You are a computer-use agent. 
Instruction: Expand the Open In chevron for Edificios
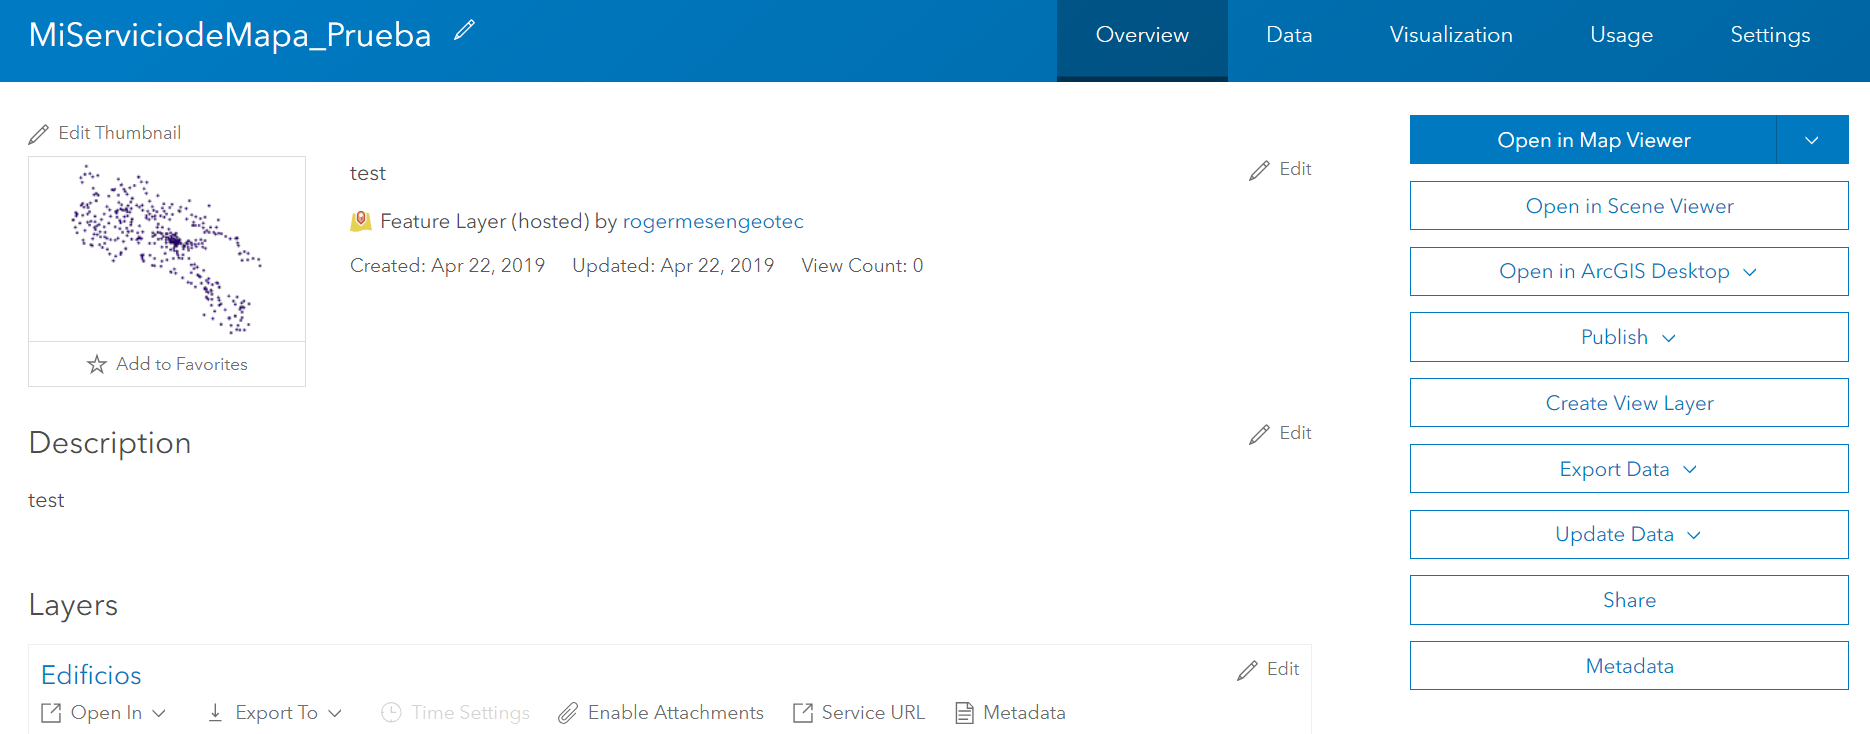(159, 713)
